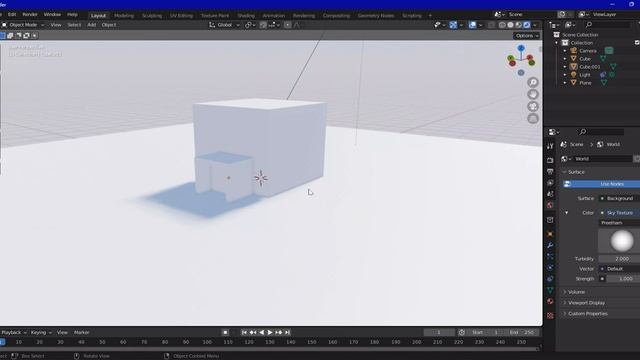This screenshot has width=640, height=360.
Task: Open the Object properties tab (orange square)
Action: tap(550, 234)
